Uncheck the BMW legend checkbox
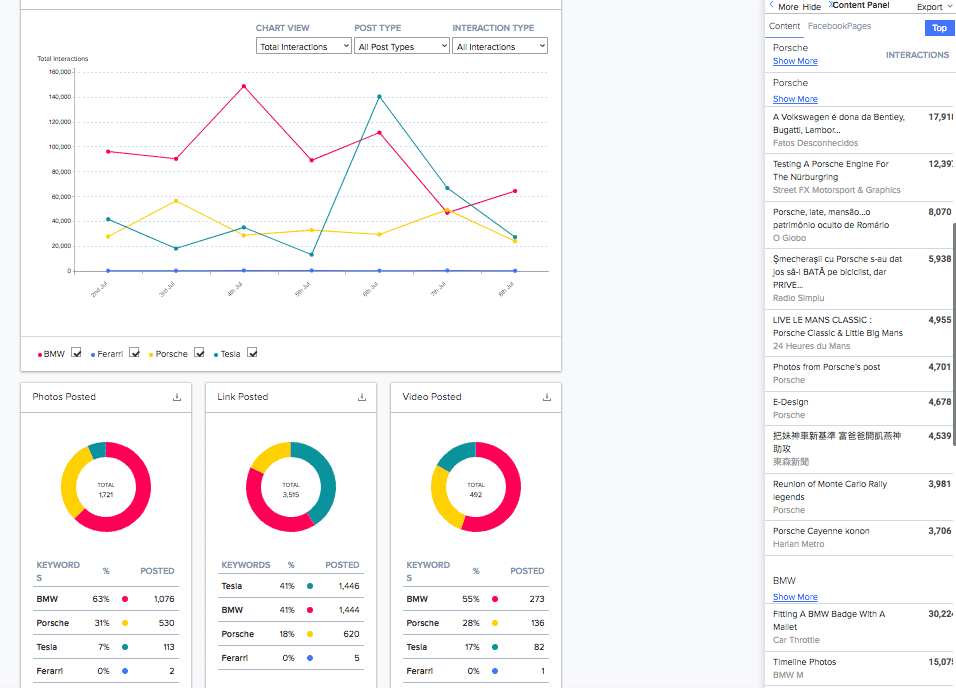The width and height of the screenshot is (956, 688). point(76,353)
